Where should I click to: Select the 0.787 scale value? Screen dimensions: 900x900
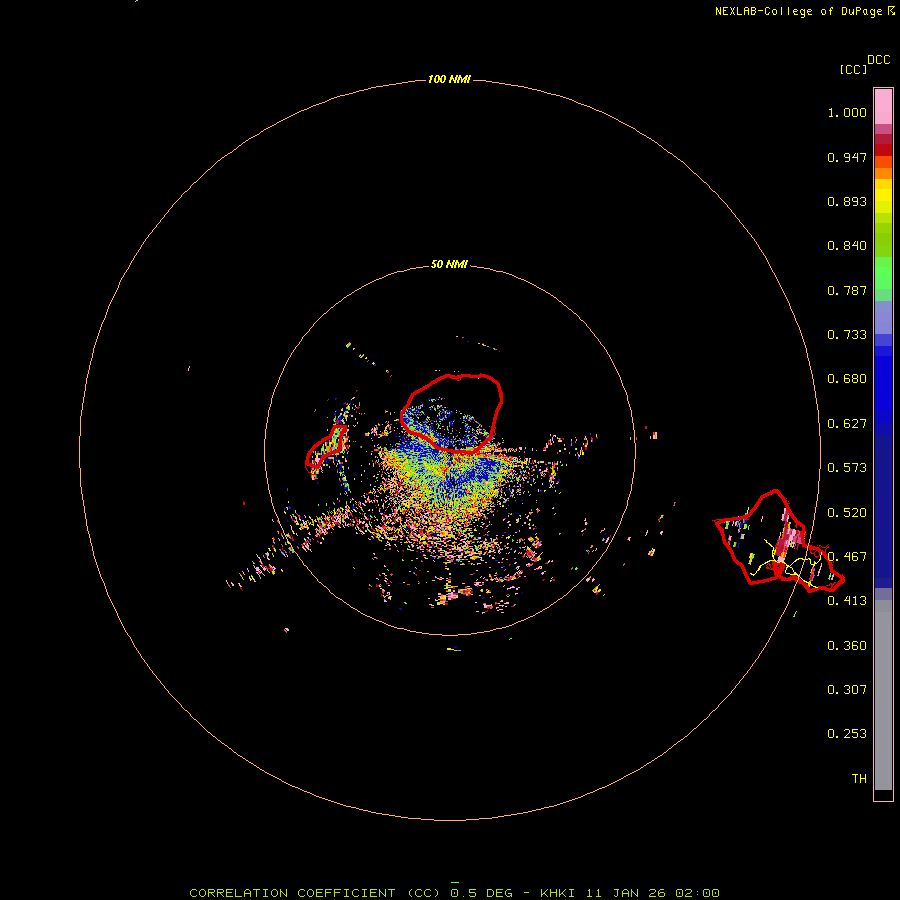(847, 290)
